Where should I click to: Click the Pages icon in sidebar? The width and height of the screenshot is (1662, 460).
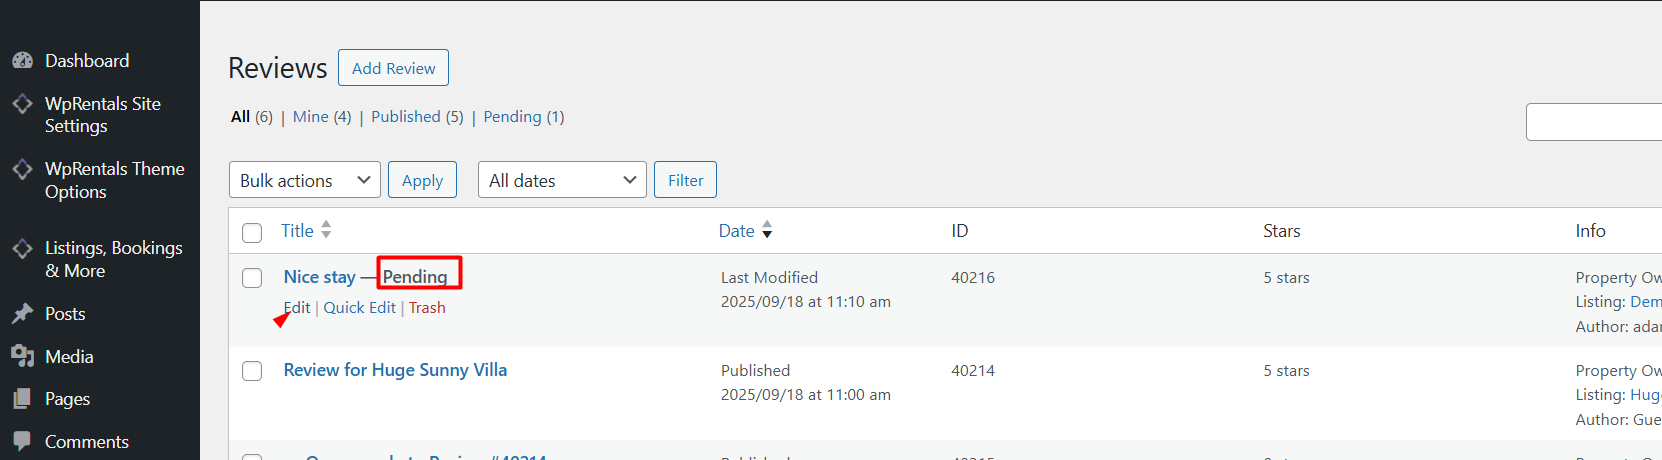pos(22,399)
